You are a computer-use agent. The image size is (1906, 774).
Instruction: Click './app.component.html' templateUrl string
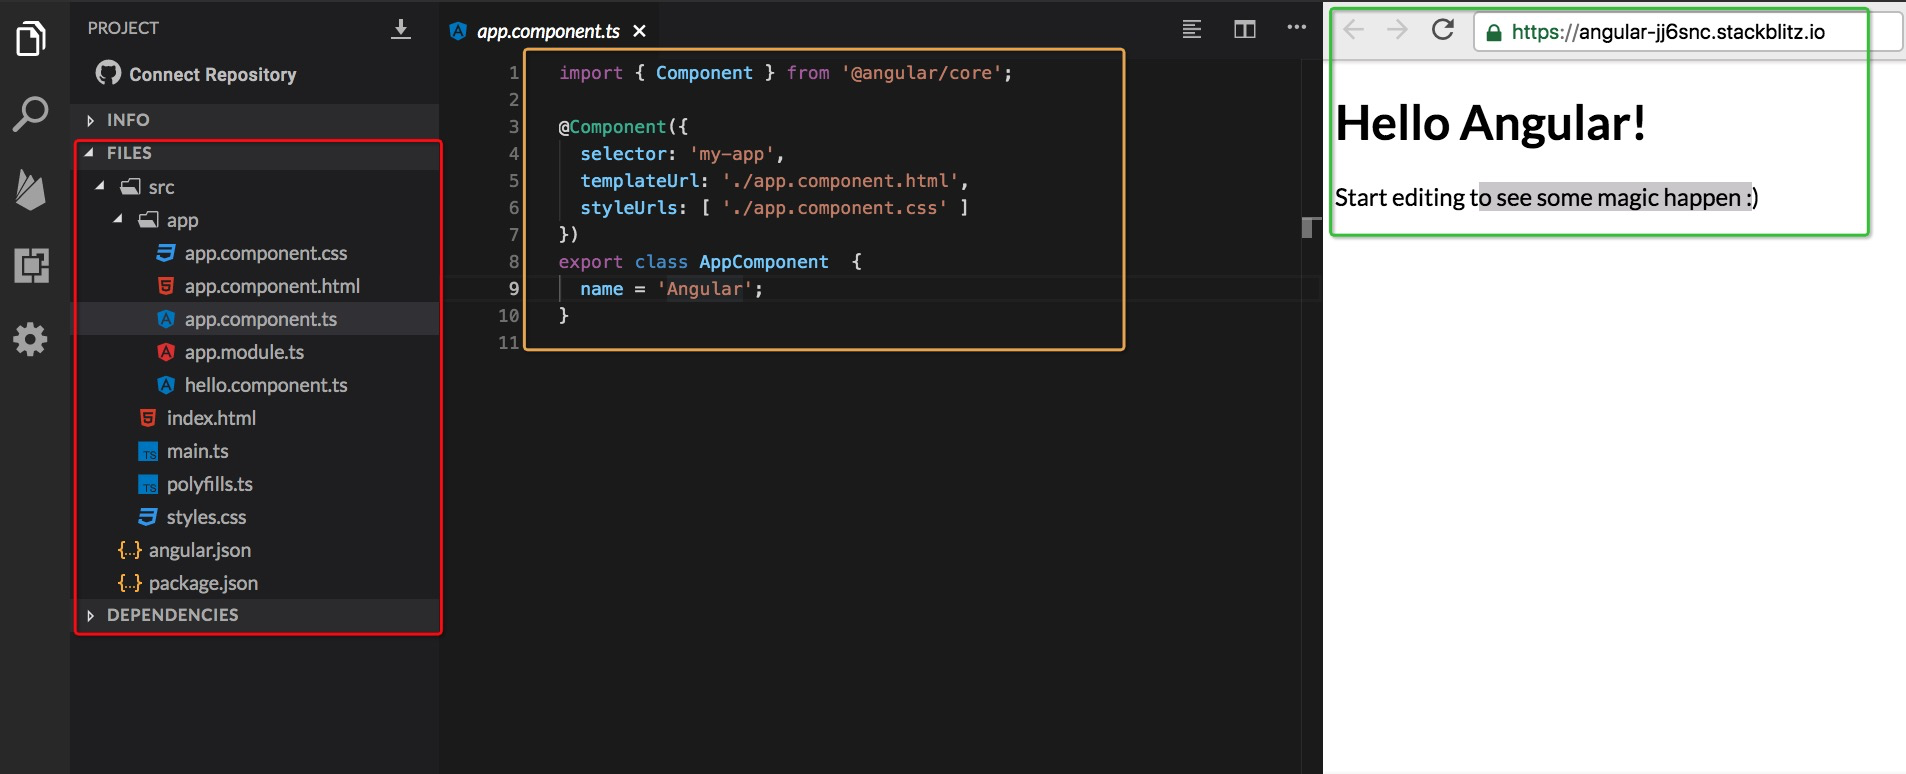[840, 181]
